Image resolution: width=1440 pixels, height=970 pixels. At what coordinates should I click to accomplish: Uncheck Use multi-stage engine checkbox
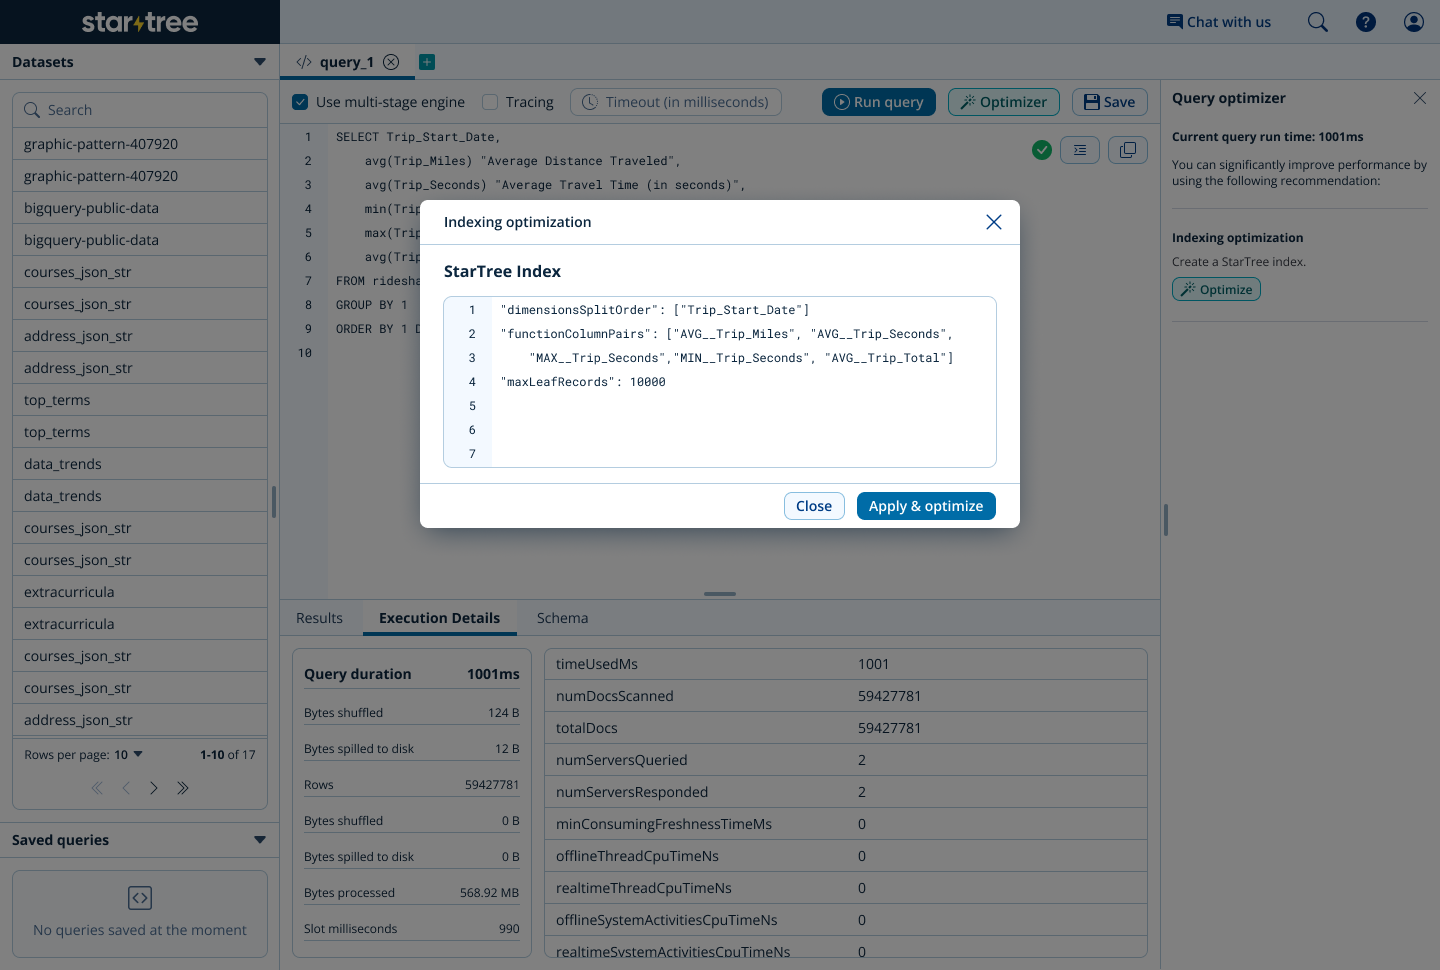300,102
